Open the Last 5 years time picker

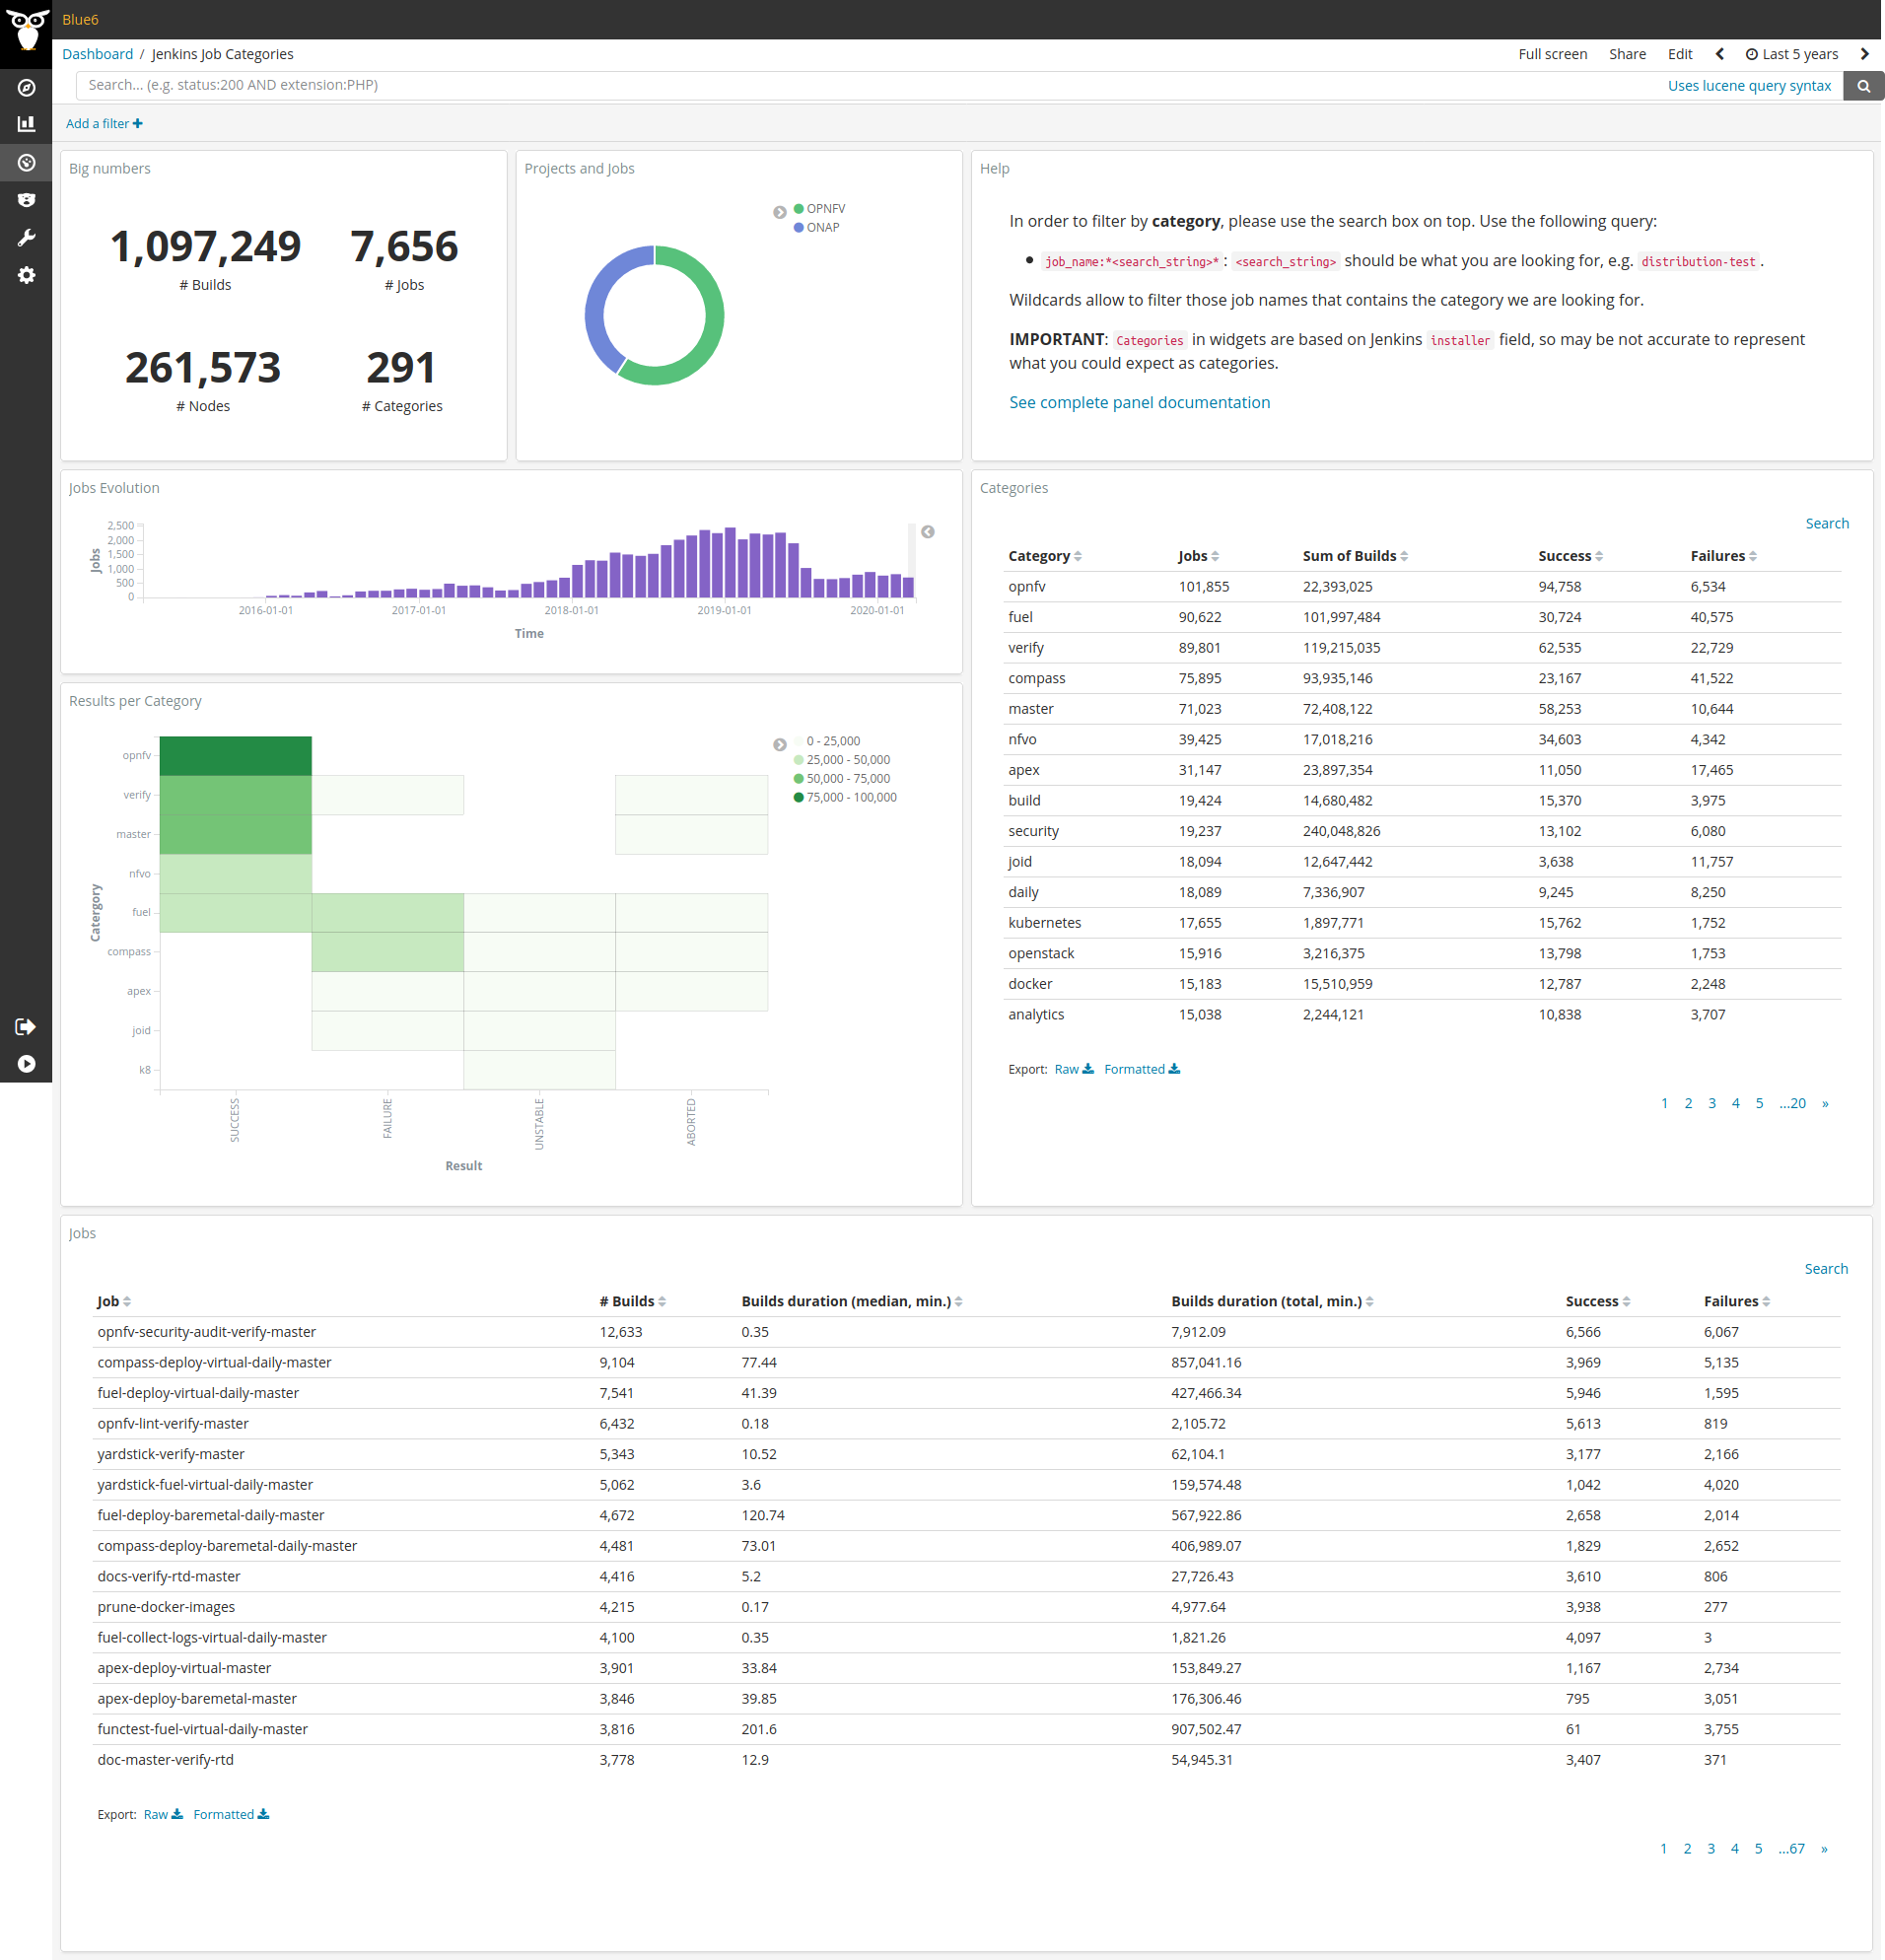(1792, 54)
